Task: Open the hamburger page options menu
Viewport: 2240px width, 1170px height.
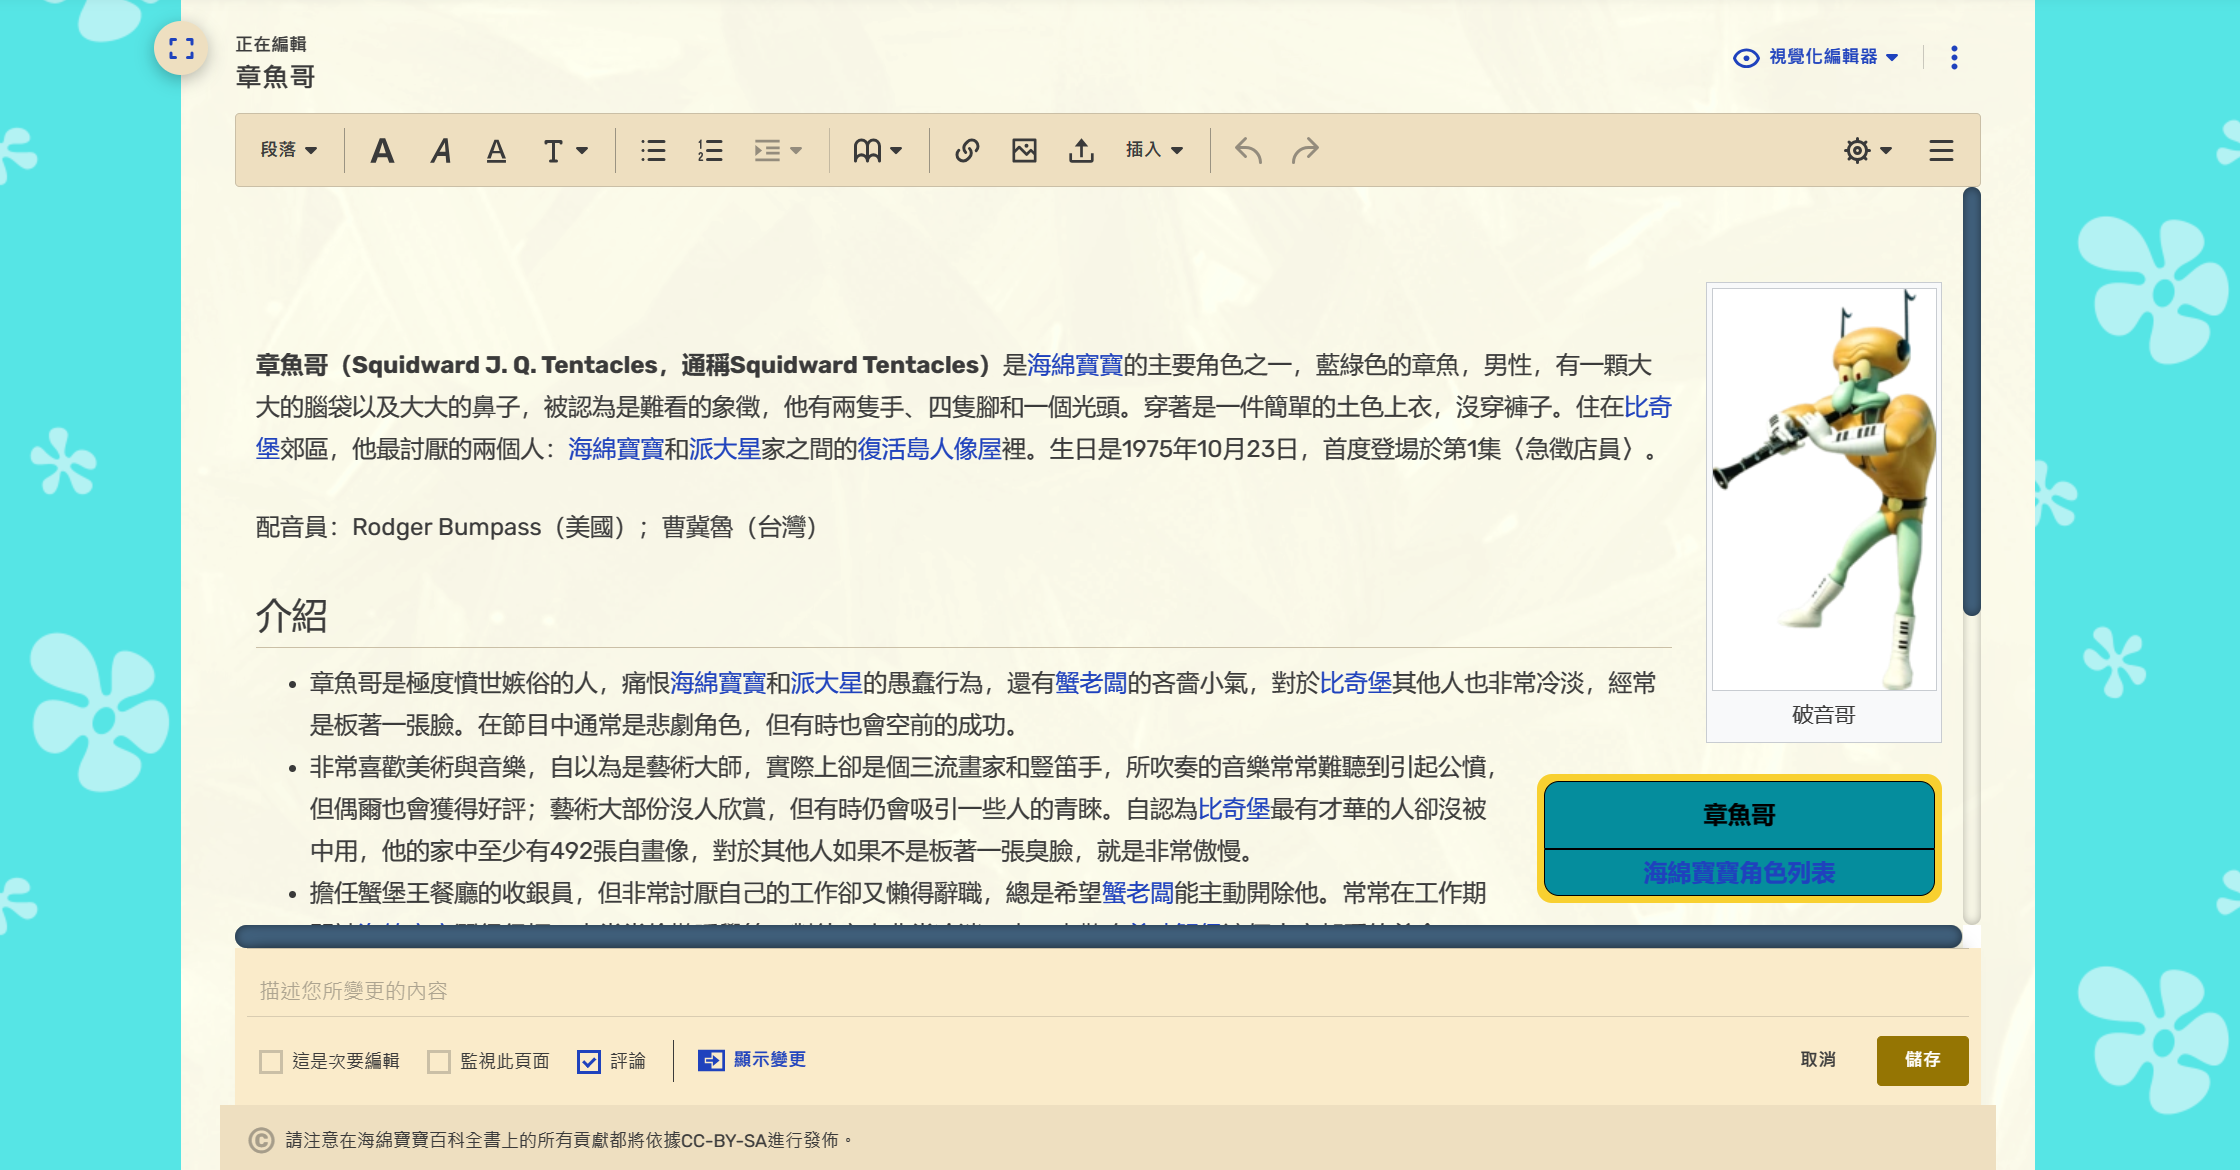Action: (x=1941, y=151)
